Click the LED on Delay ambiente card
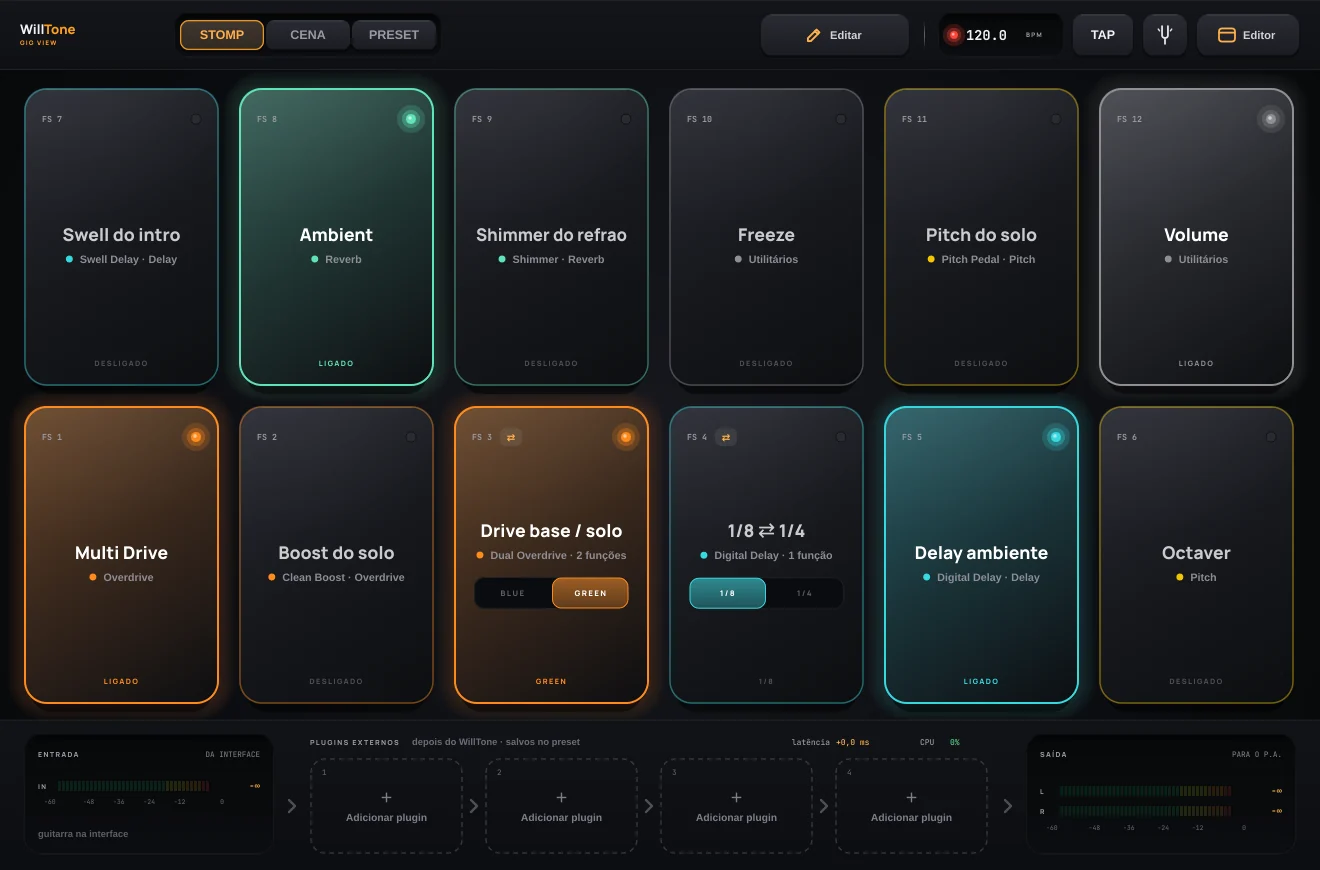 click(x=1055, y=437)
